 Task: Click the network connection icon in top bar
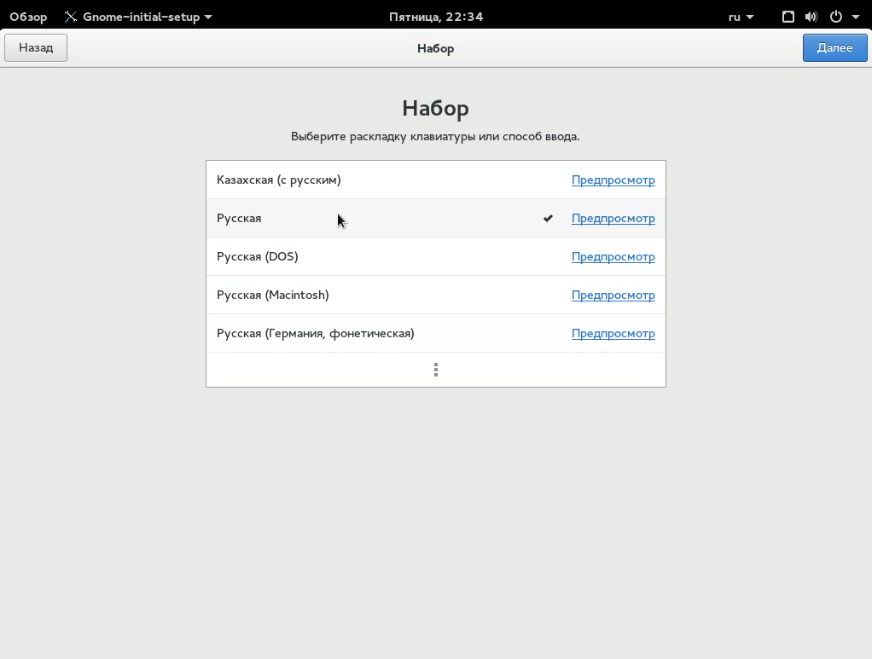(x=788, y=17)
